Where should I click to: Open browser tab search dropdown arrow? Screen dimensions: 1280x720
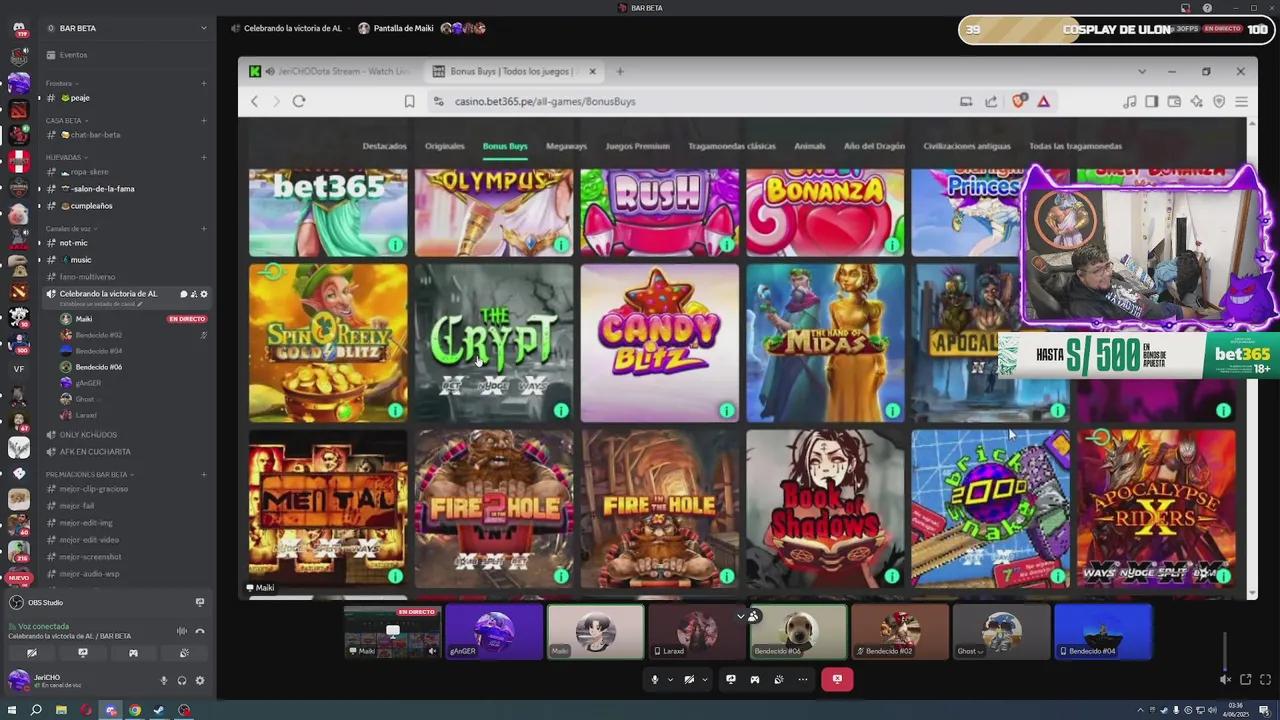tap(1142, 71)
